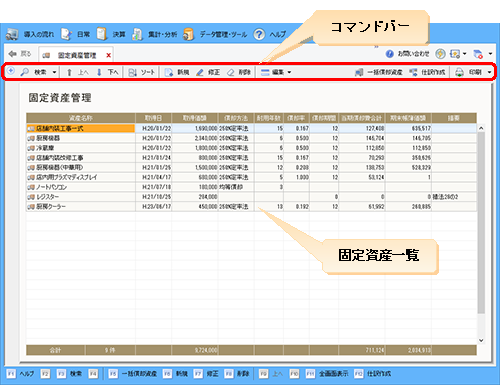Click the 償却方法 column header

pyautogui.click(x=236, y=118)
